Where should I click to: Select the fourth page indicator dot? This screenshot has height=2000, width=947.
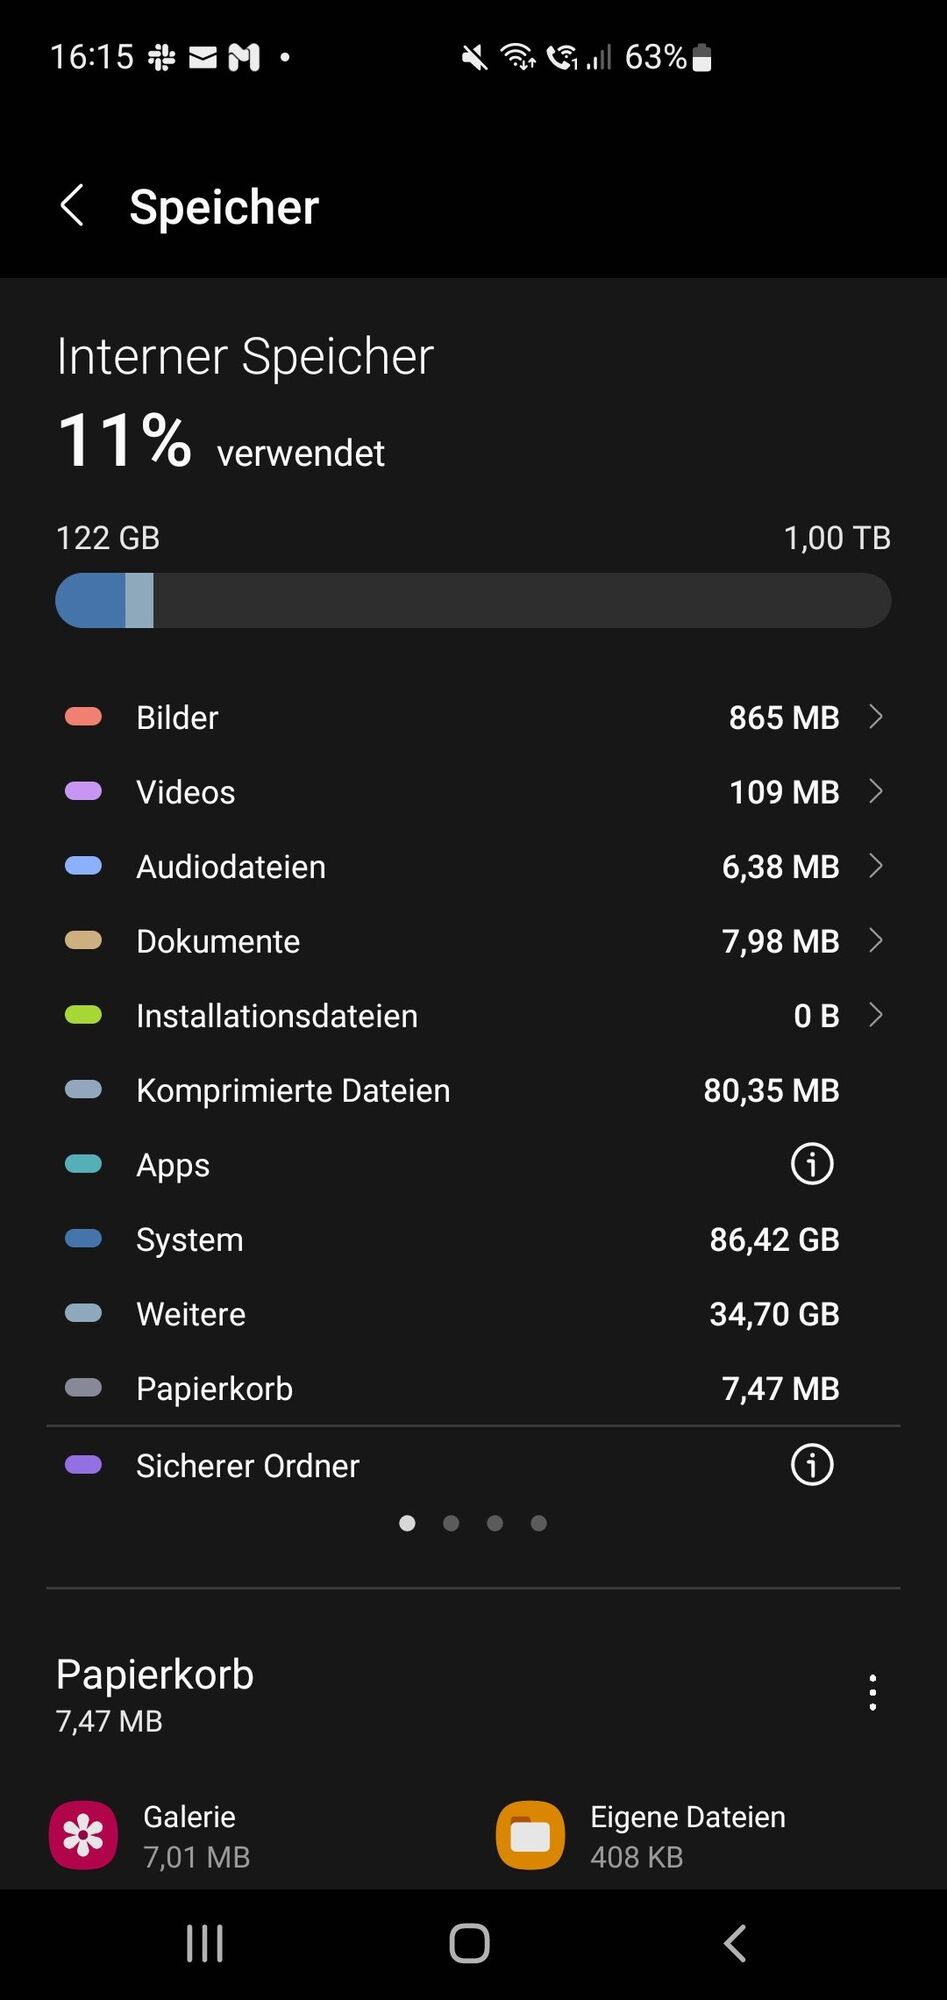[x=539, y=1523]
